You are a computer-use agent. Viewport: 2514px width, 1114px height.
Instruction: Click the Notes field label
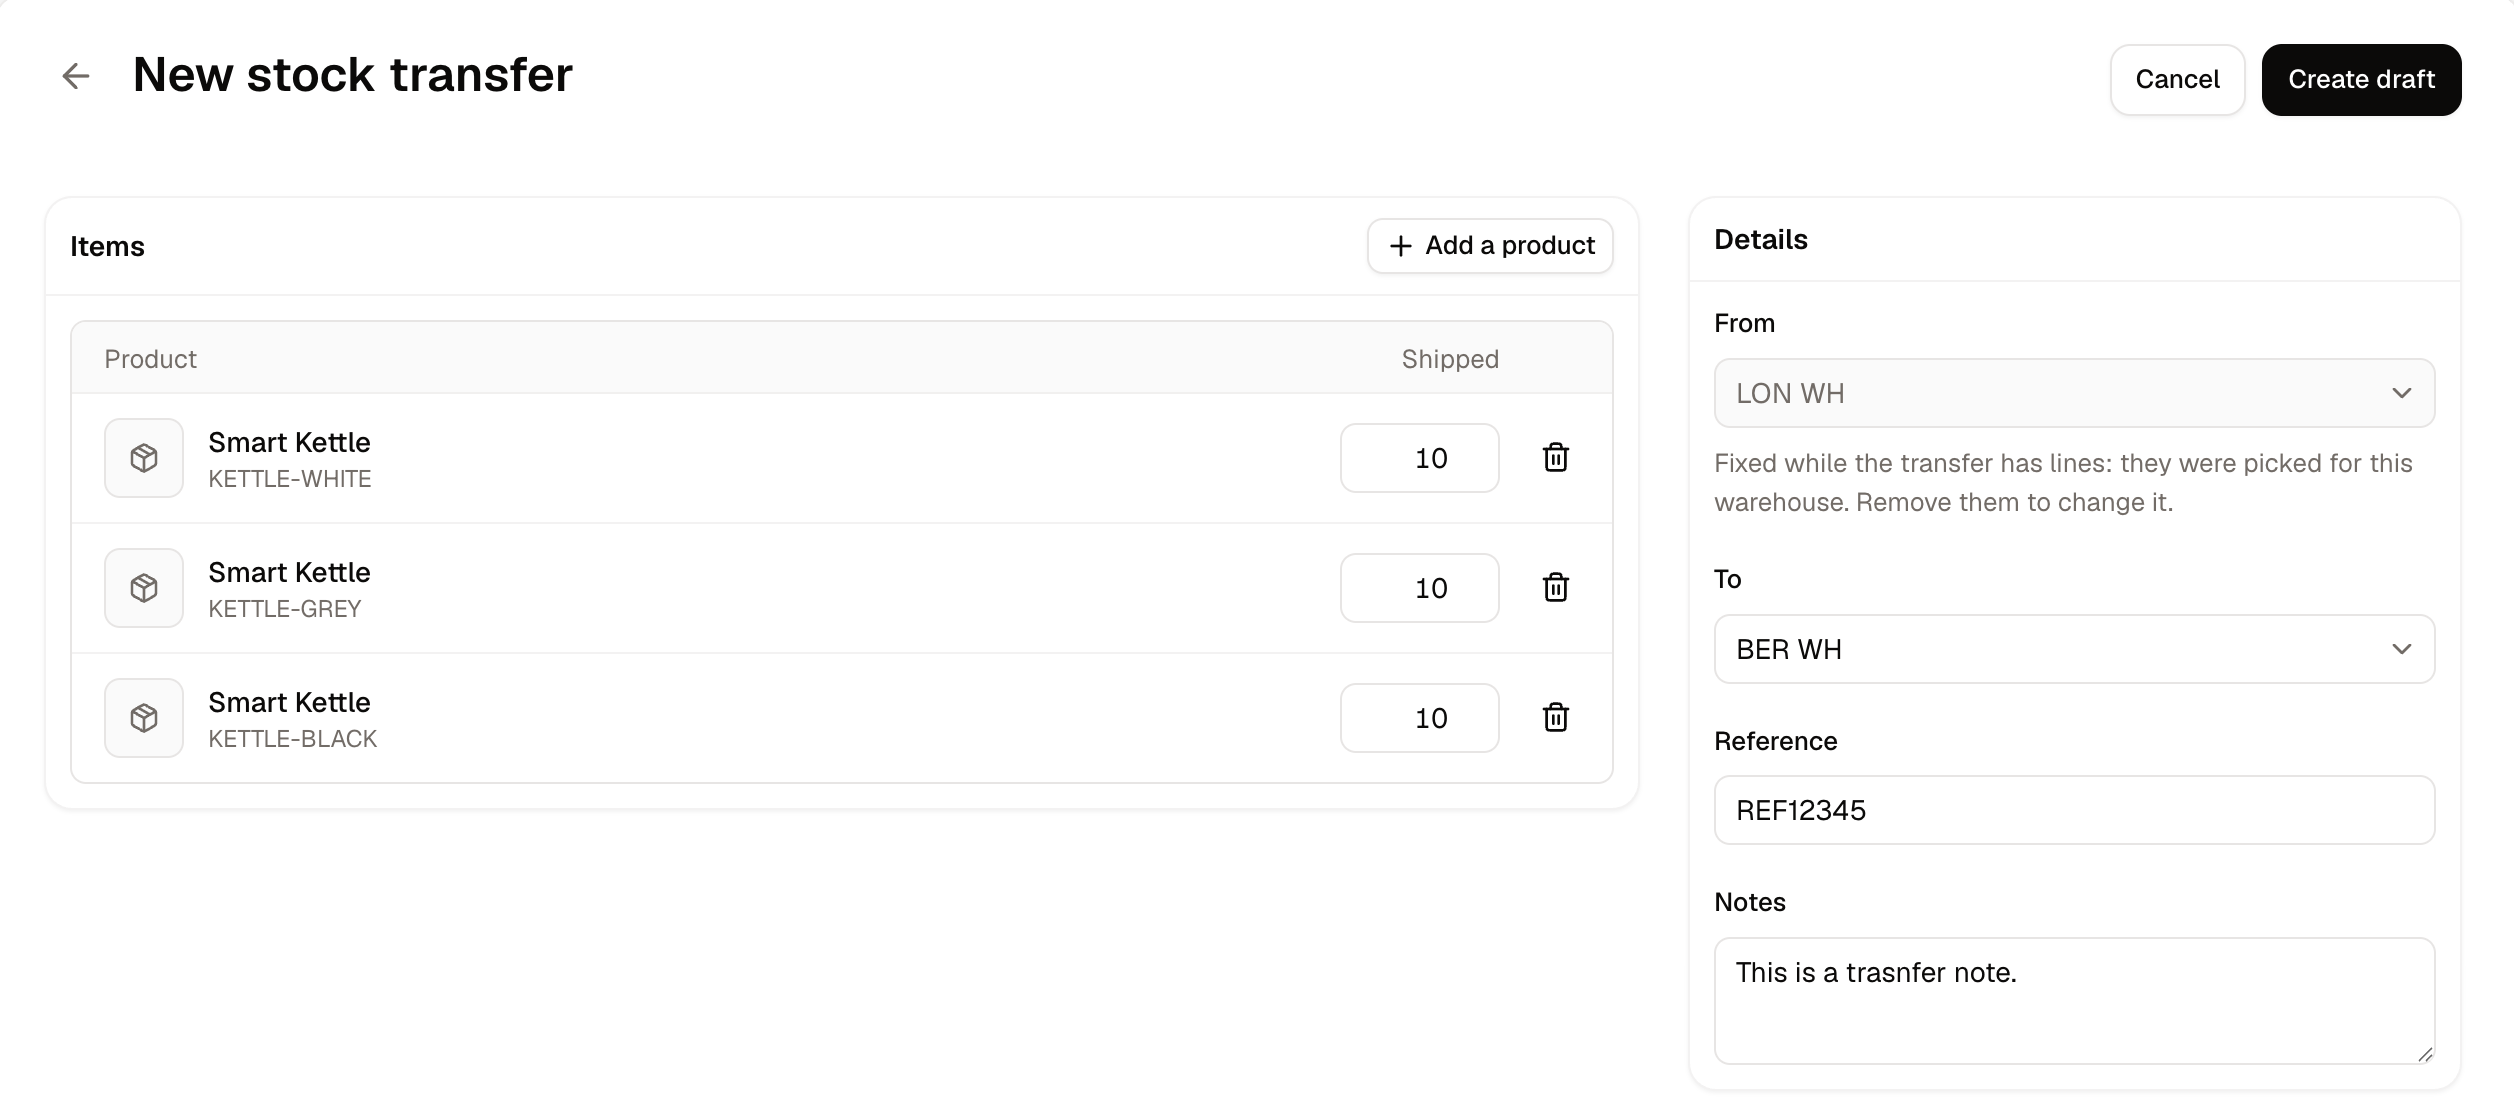pos(1750,902)
